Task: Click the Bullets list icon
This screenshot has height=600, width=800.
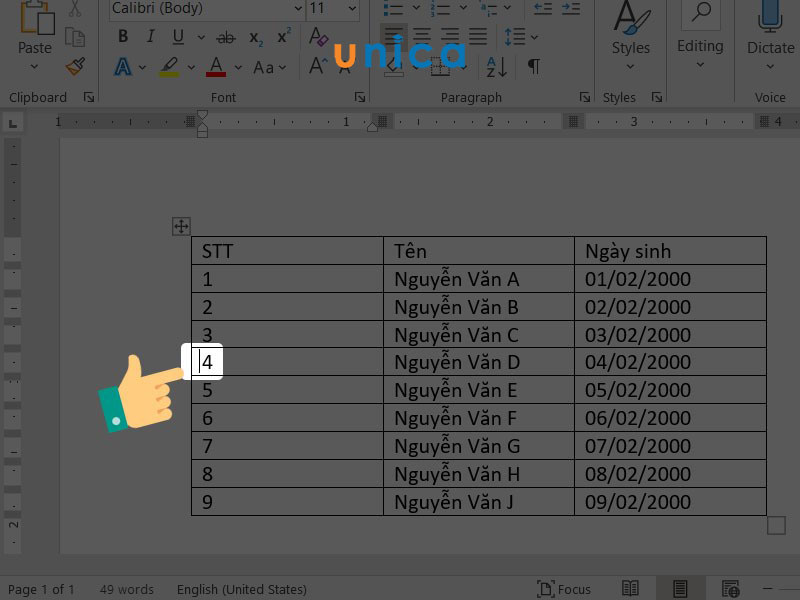Action: click(x=393, y=8)
